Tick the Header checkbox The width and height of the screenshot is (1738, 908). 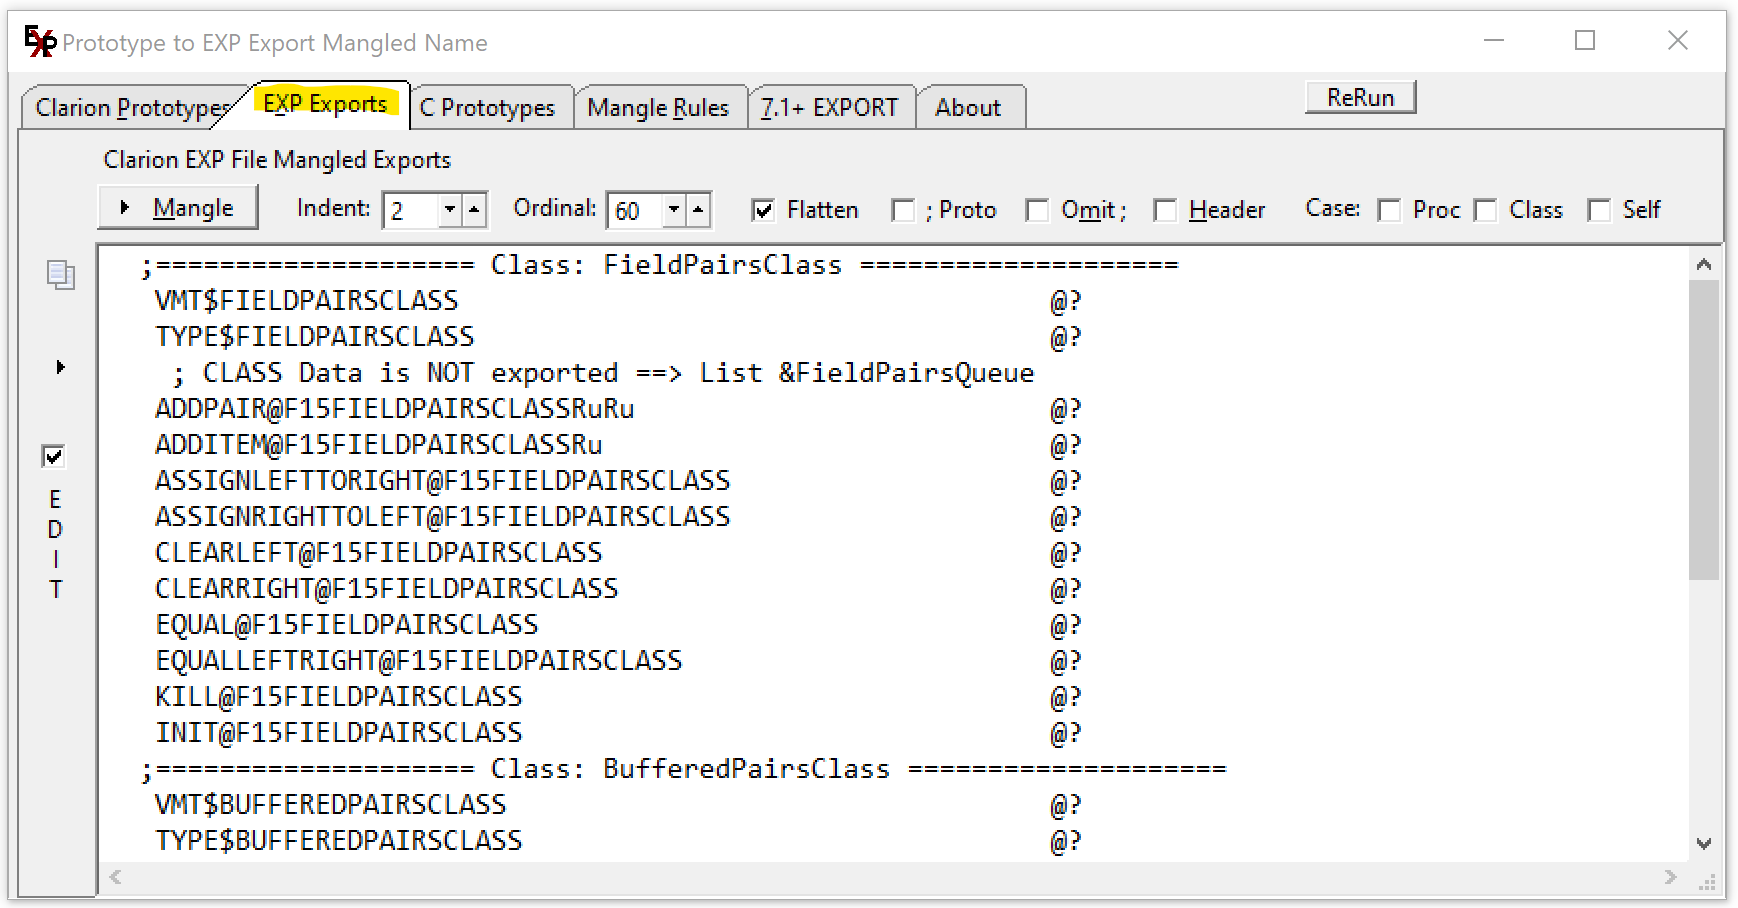tap(1165, 210)
